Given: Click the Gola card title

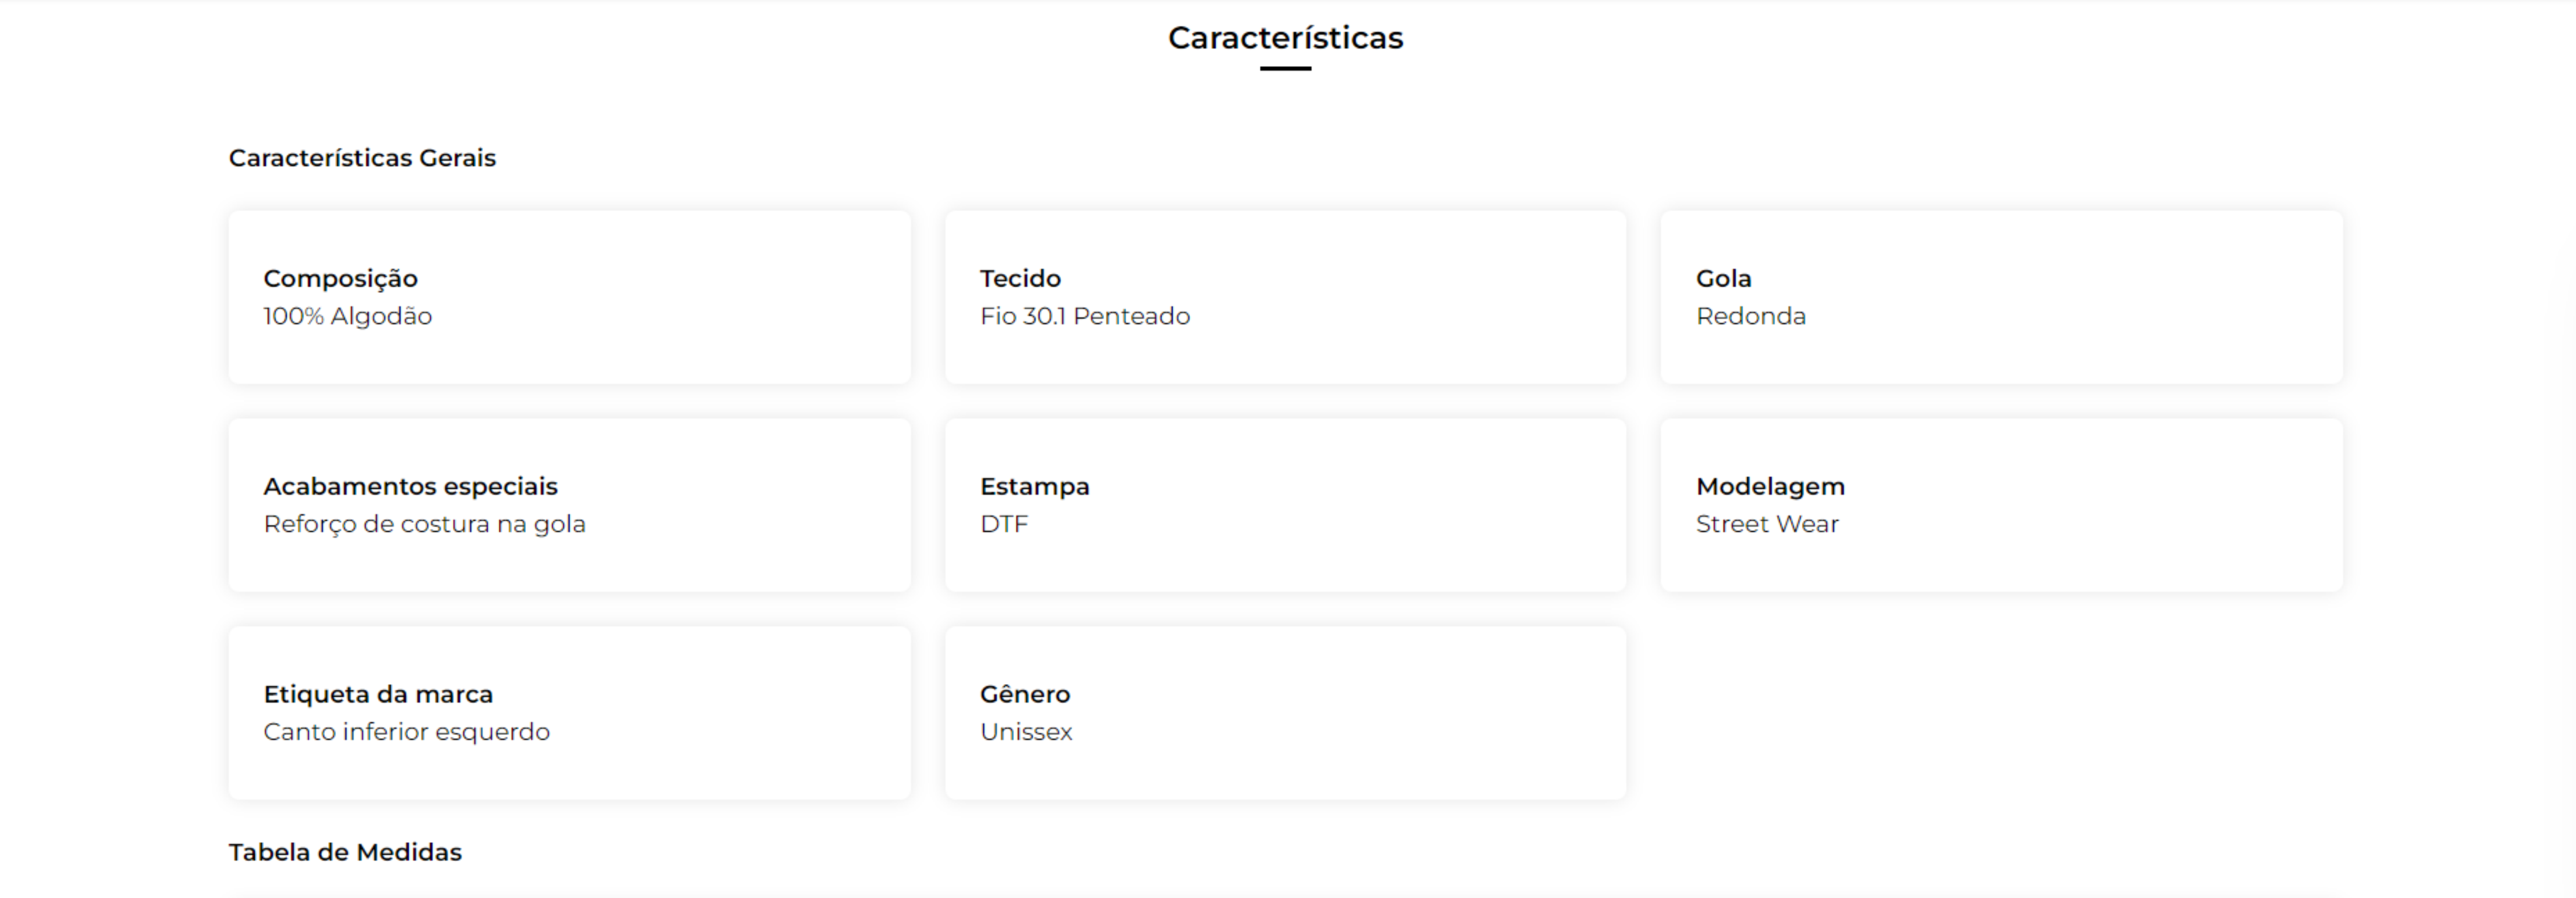Looking at the screenshot, I should 1723,278.
